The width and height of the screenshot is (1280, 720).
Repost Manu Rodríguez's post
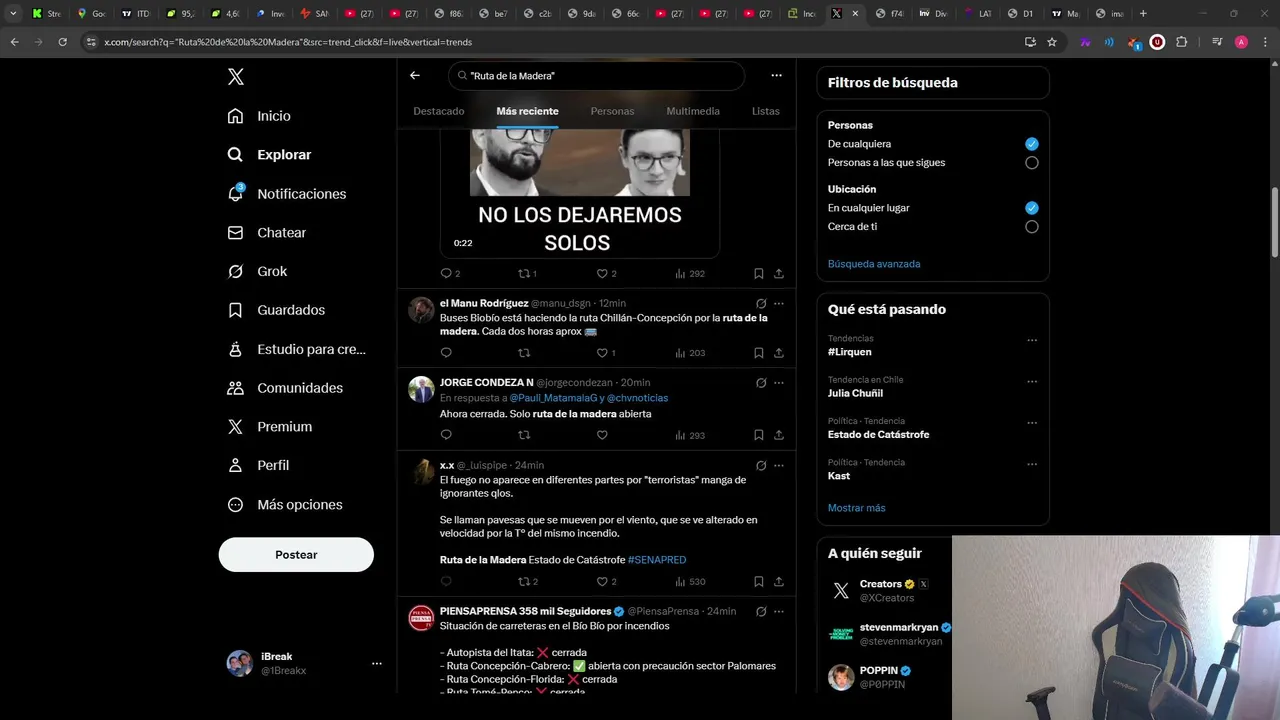point(524,353)
